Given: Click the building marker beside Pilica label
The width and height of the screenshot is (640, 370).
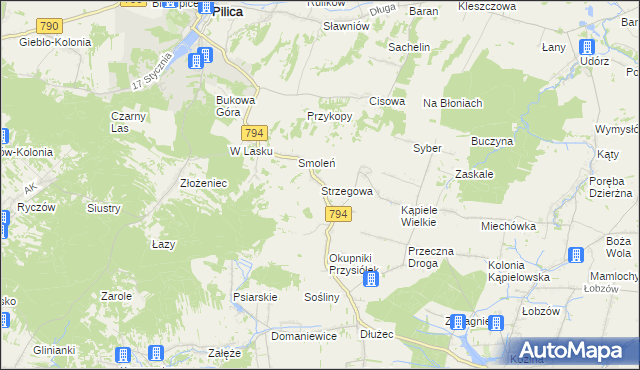Looking at the screenshot, I should point(206,8).
